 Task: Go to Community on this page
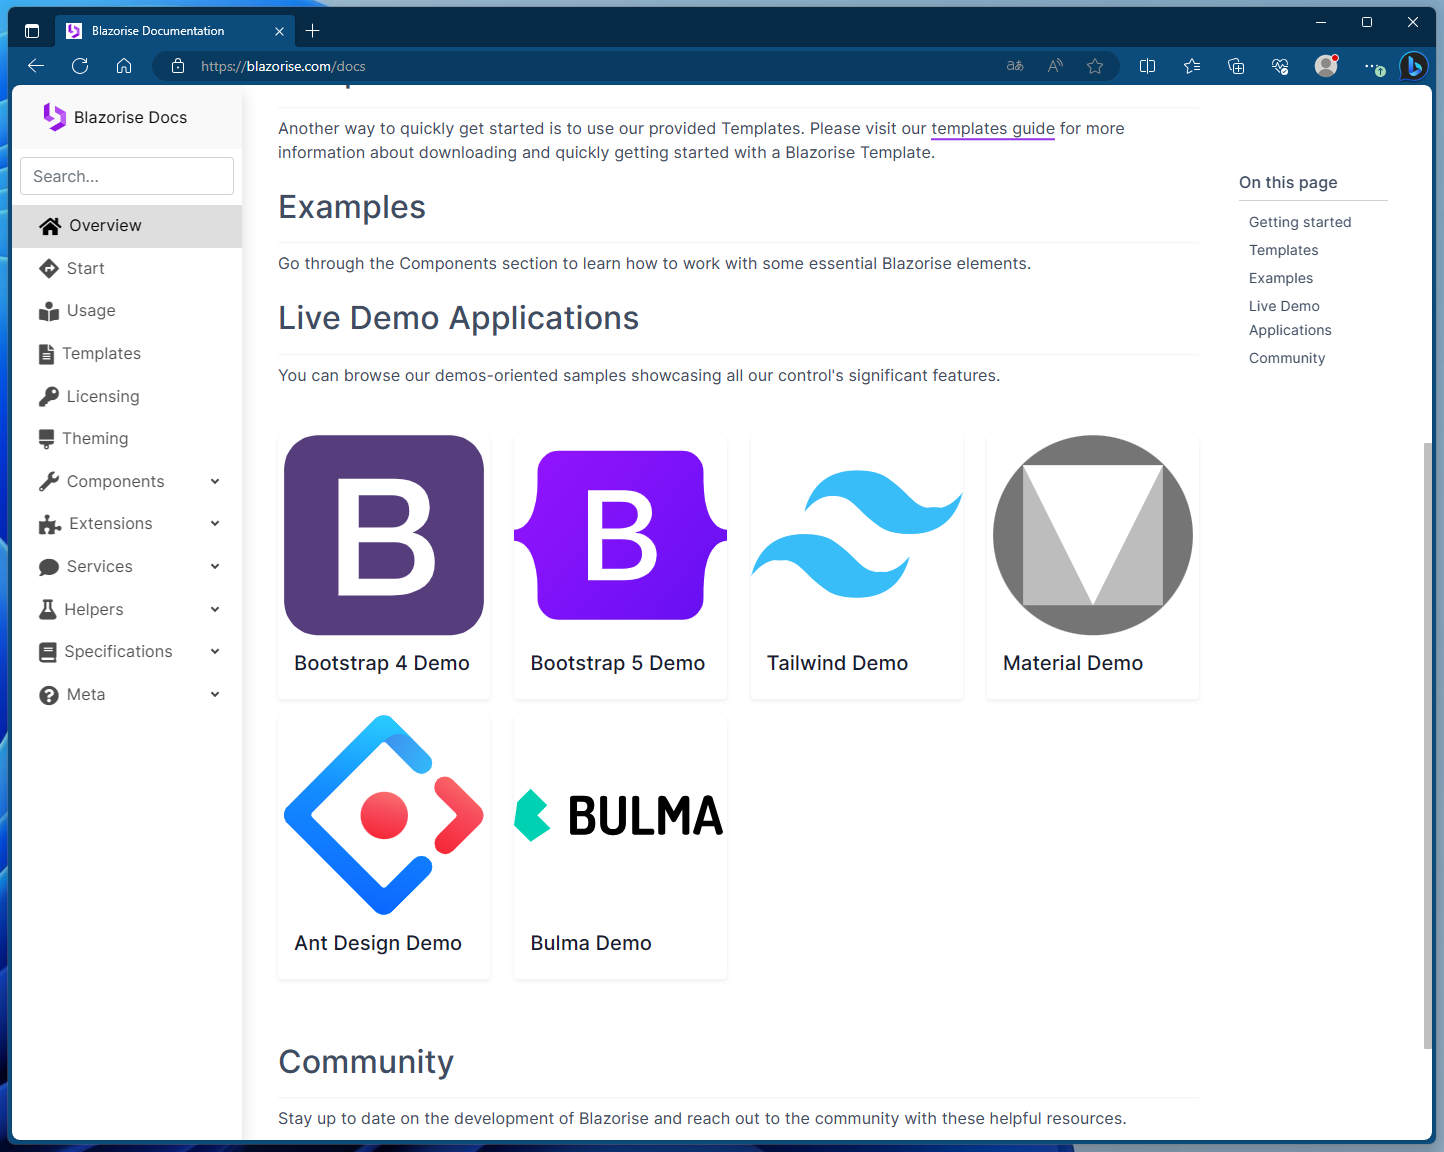[1287, 357]
